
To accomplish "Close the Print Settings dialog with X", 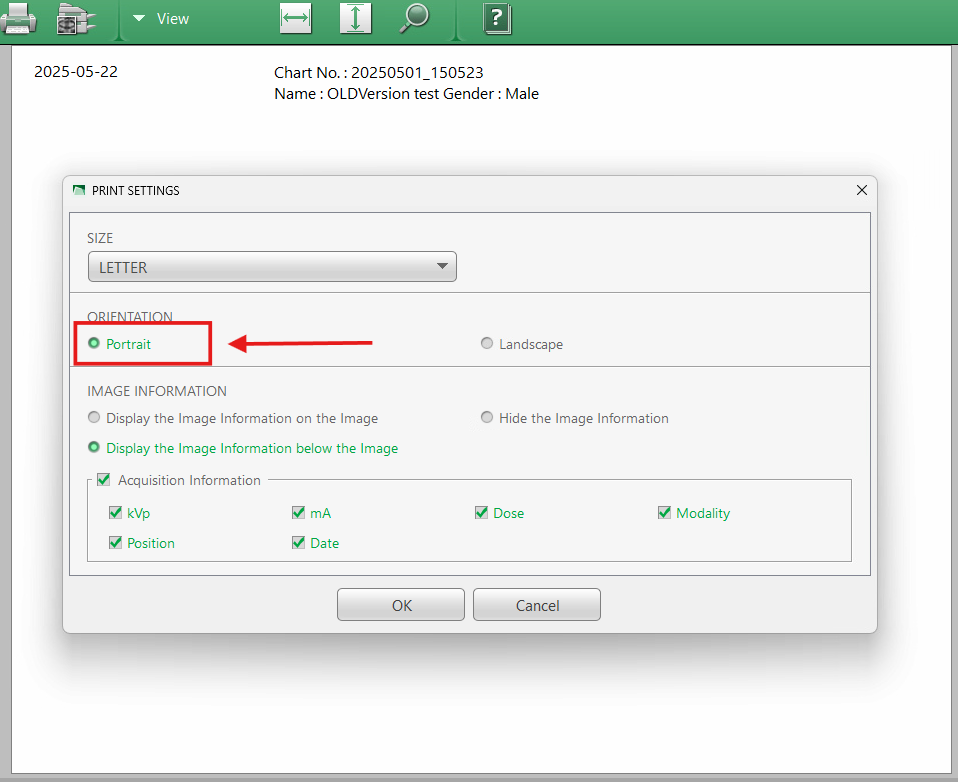I will tap(862, 190).
